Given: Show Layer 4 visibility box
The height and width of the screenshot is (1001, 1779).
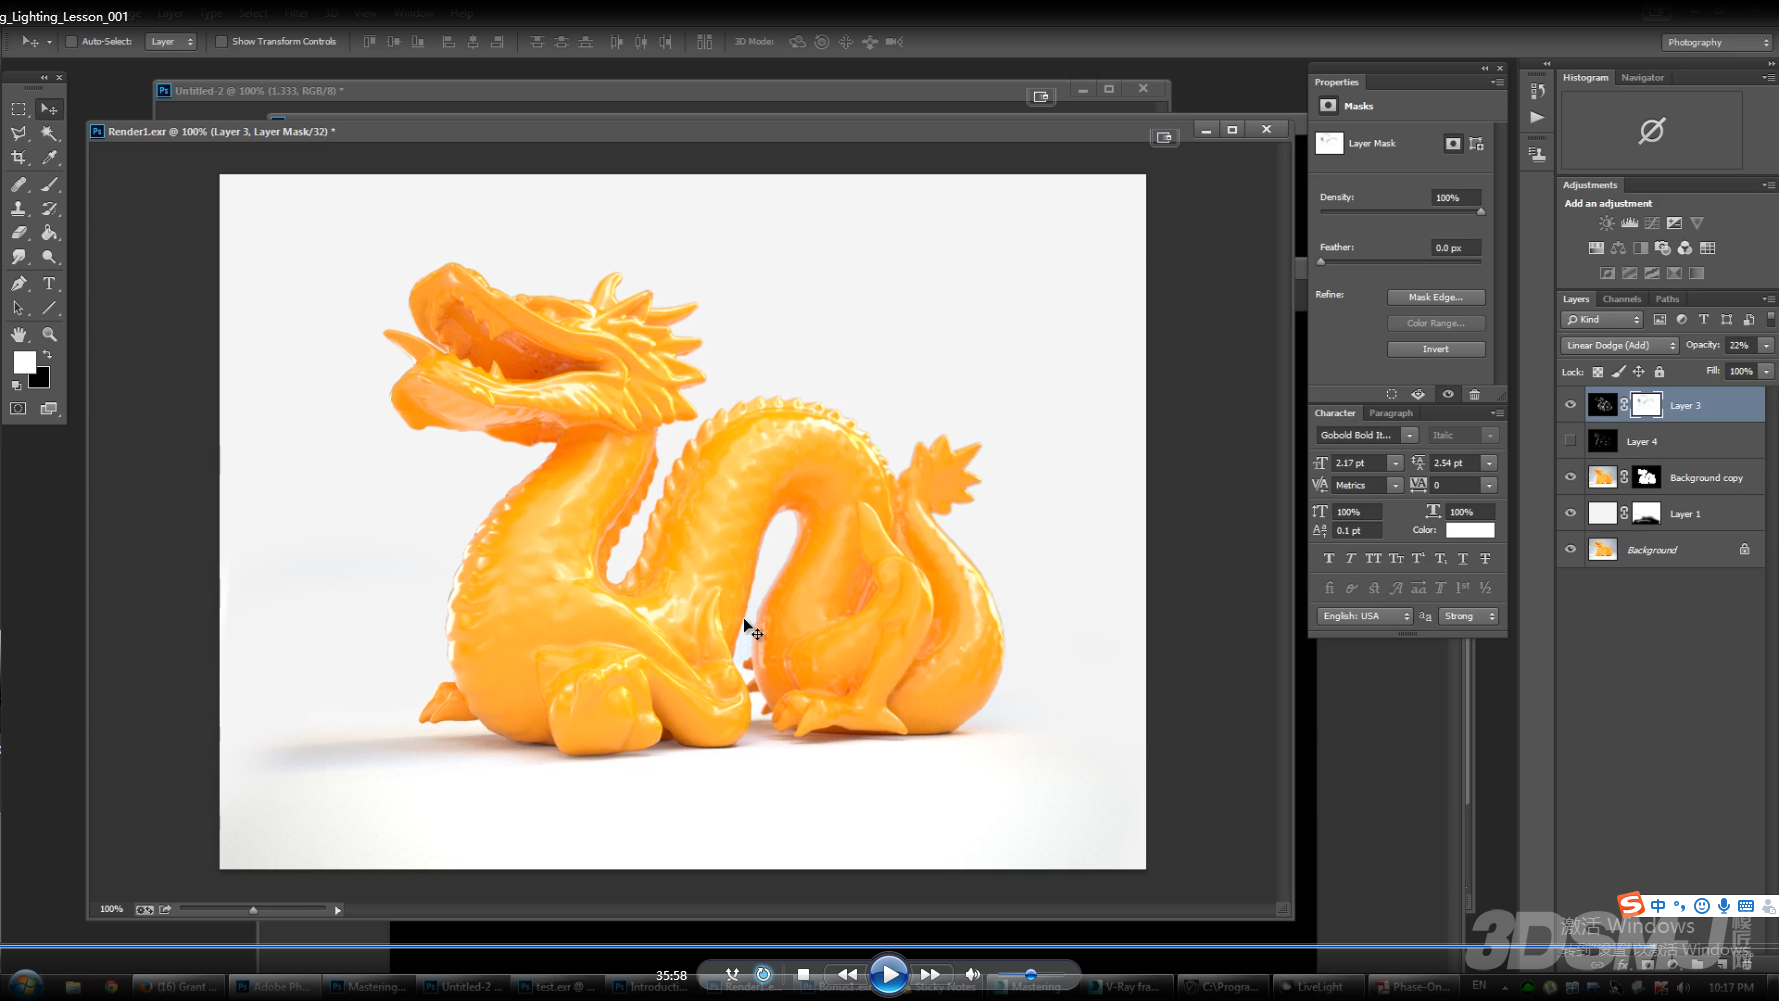Looking at the screenshot, I should click(x=1570, y=441).
